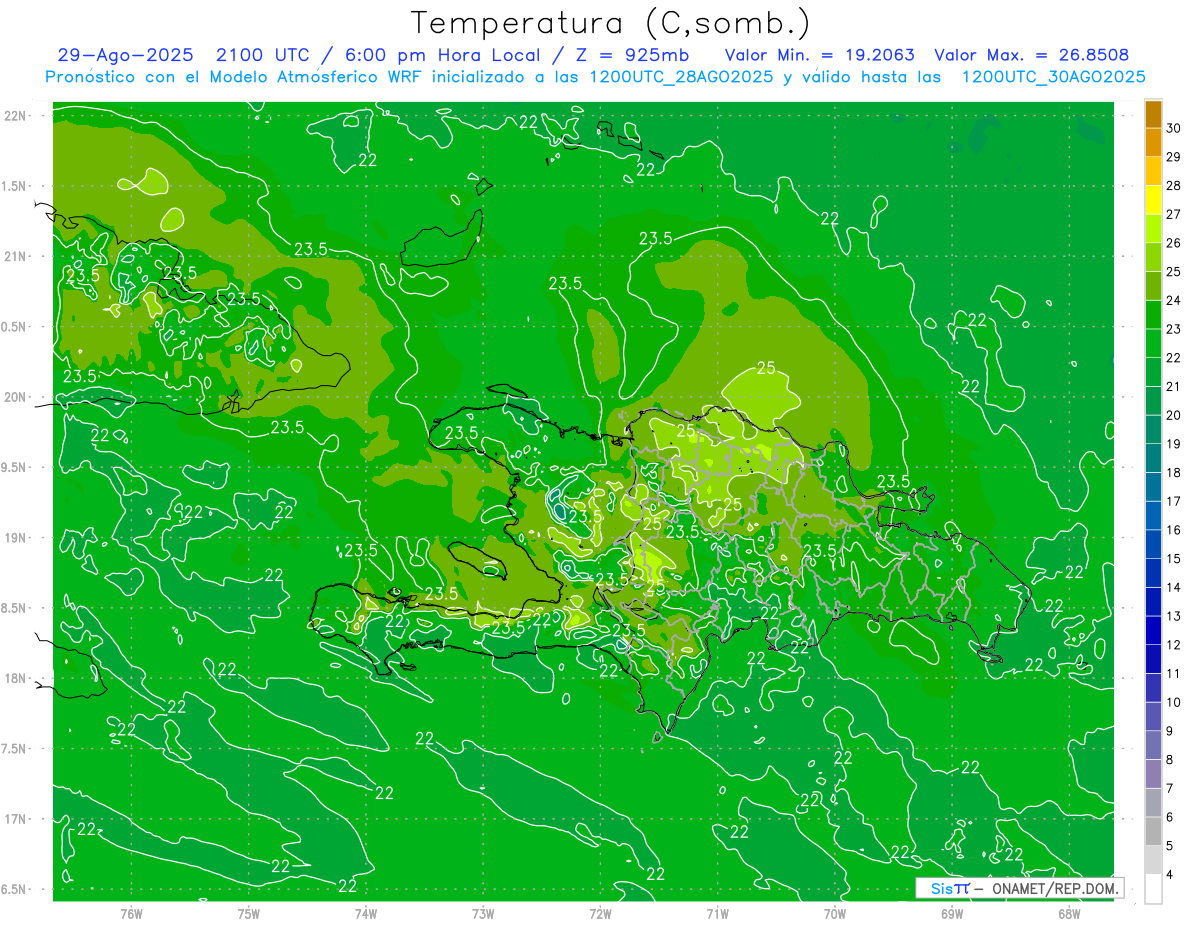The height and width of the screenshot is (927, 1200).
Task: Click the "ONAMET/REP.DOM." credit label
Action: [x=1055, y=889]
